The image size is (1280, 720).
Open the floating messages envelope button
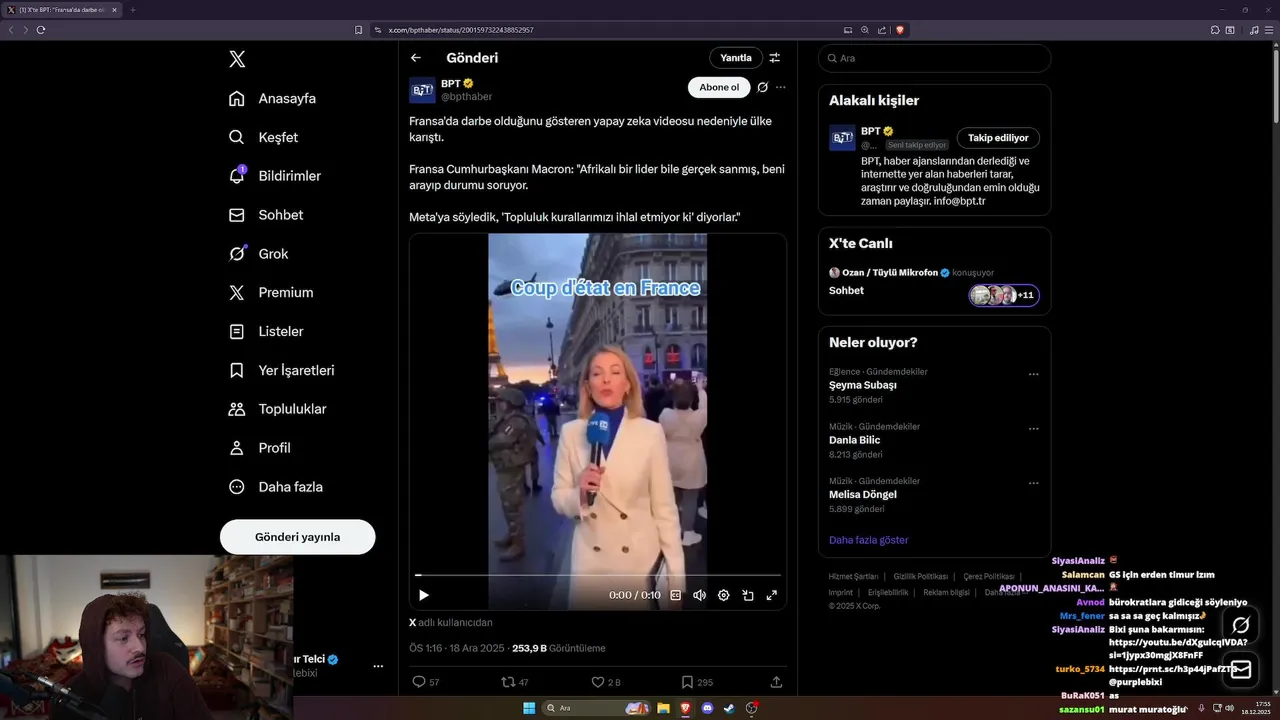tap(1241, 669)
